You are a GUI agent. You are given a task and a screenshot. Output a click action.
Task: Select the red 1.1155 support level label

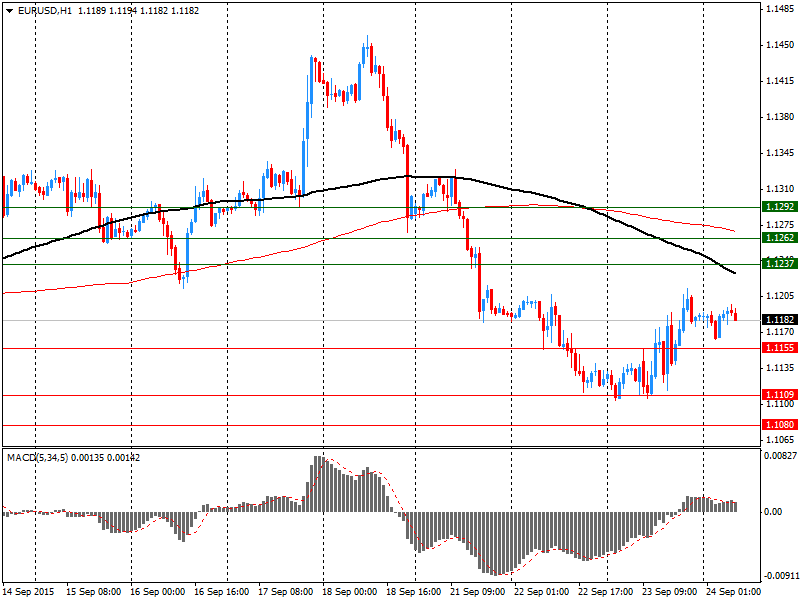click(x=780, y=348)
